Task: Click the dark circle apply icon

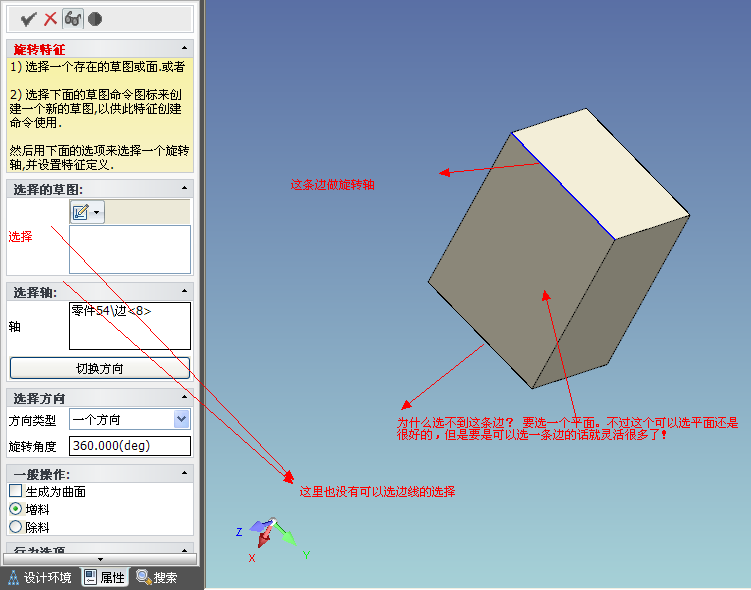Action: pos(95,18)
